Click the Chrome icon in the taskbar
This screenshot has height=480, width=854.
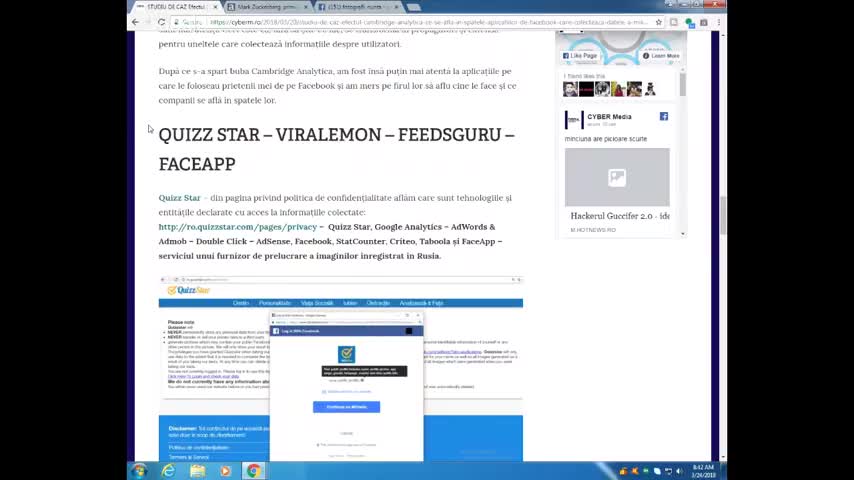click(x=253, y=471)
